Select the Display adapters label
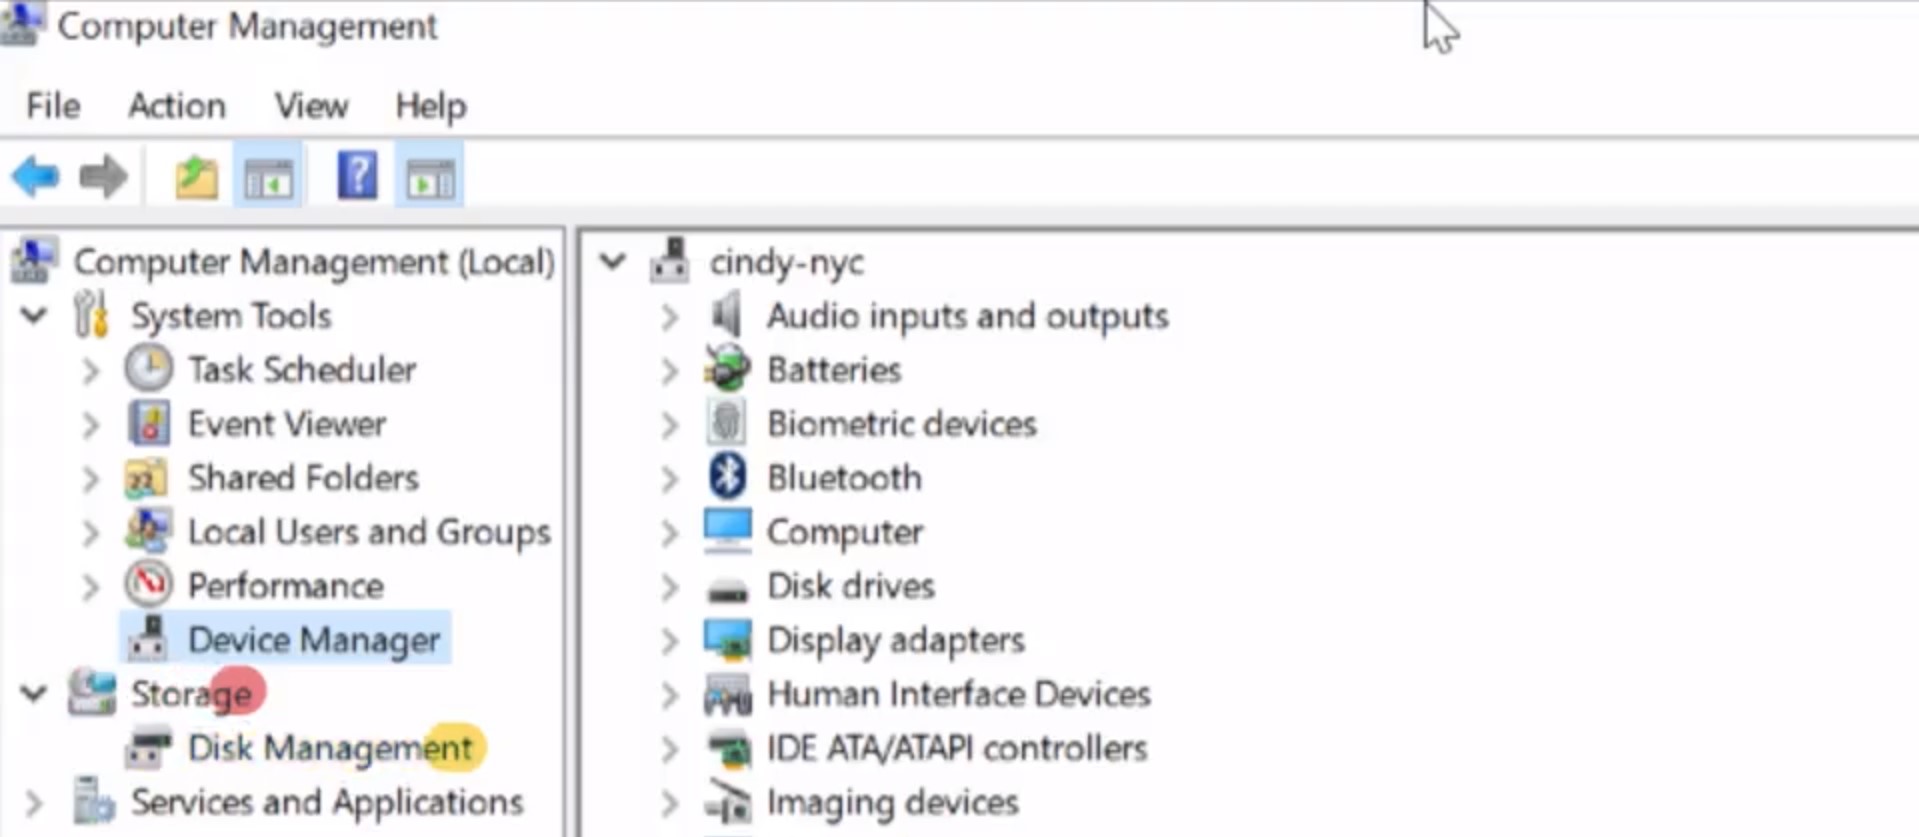The height and width of the screenshot is (837, 1919). 896,640
